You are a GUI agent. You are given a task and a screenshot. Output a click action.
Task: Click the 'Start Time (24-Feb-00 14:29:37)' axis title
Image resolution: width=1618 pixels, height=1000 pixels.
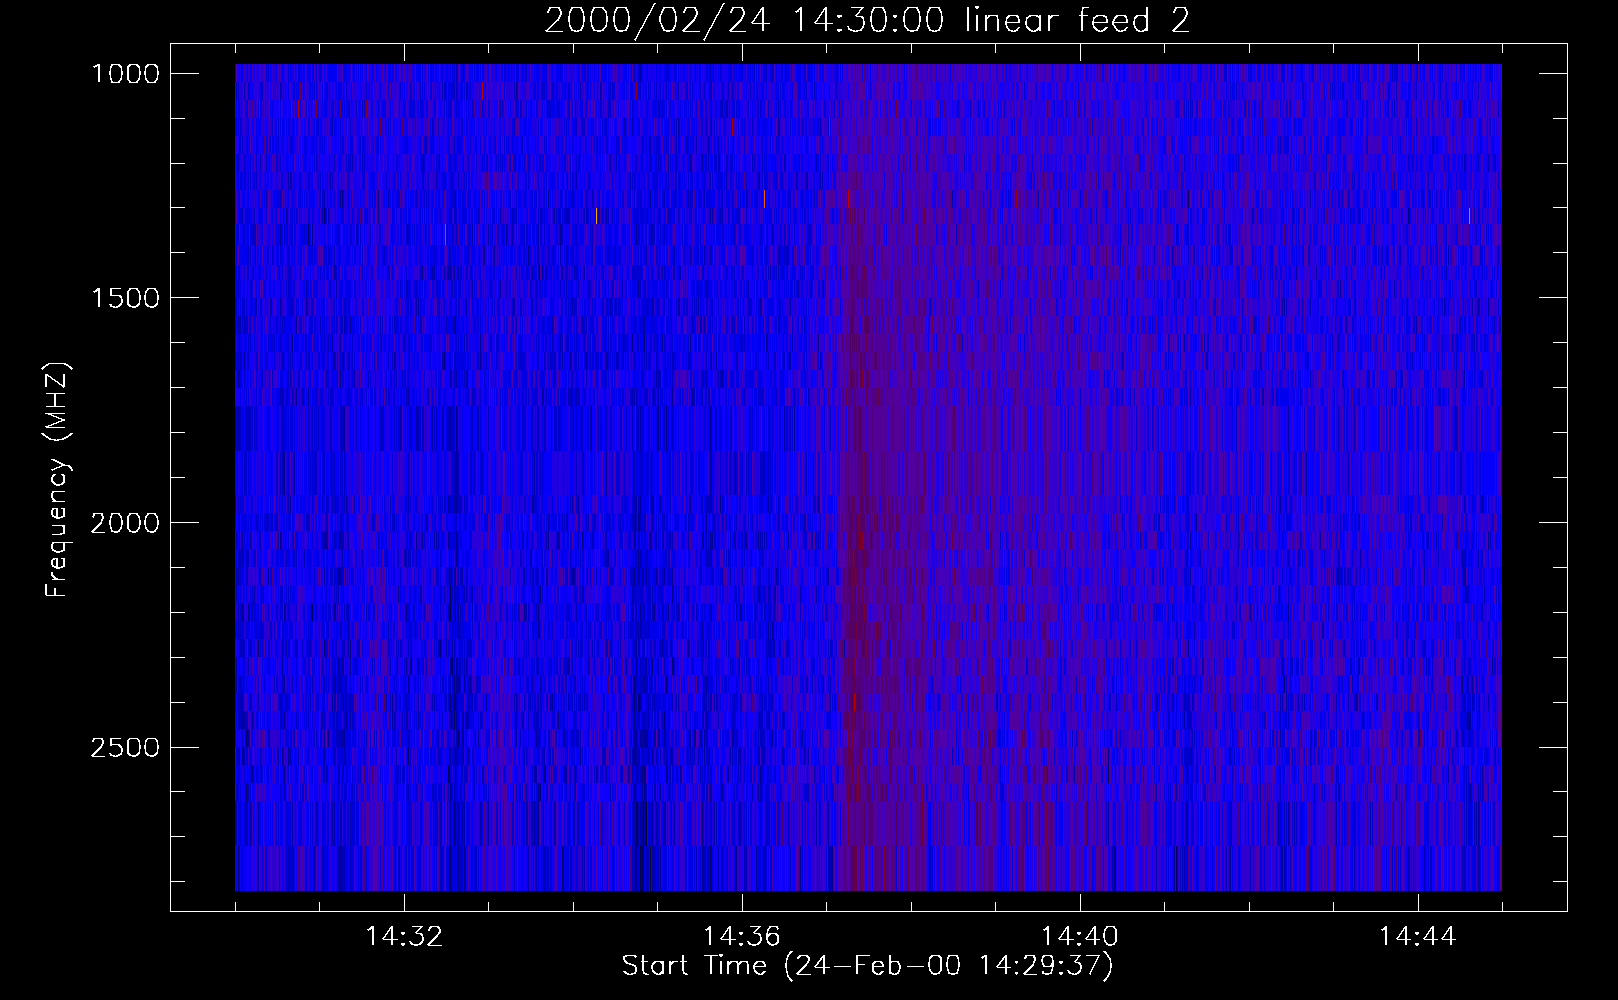[x=867, y=966]
